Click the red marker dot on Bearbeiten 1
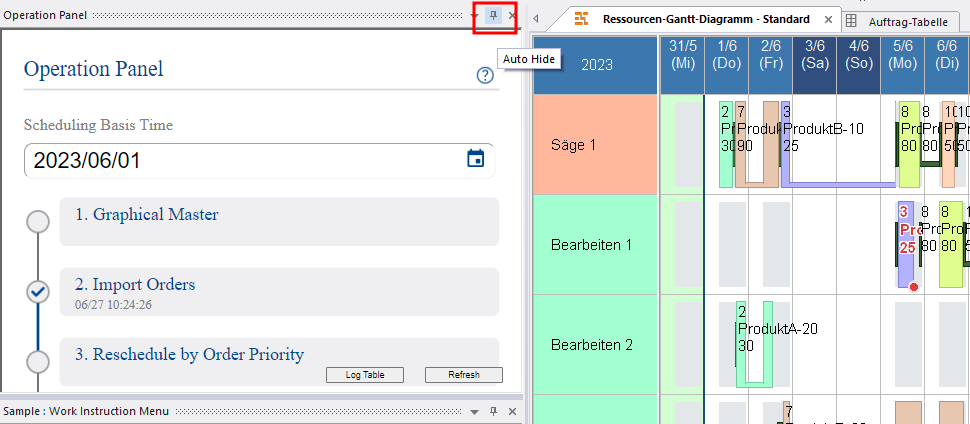 point(913,287)
